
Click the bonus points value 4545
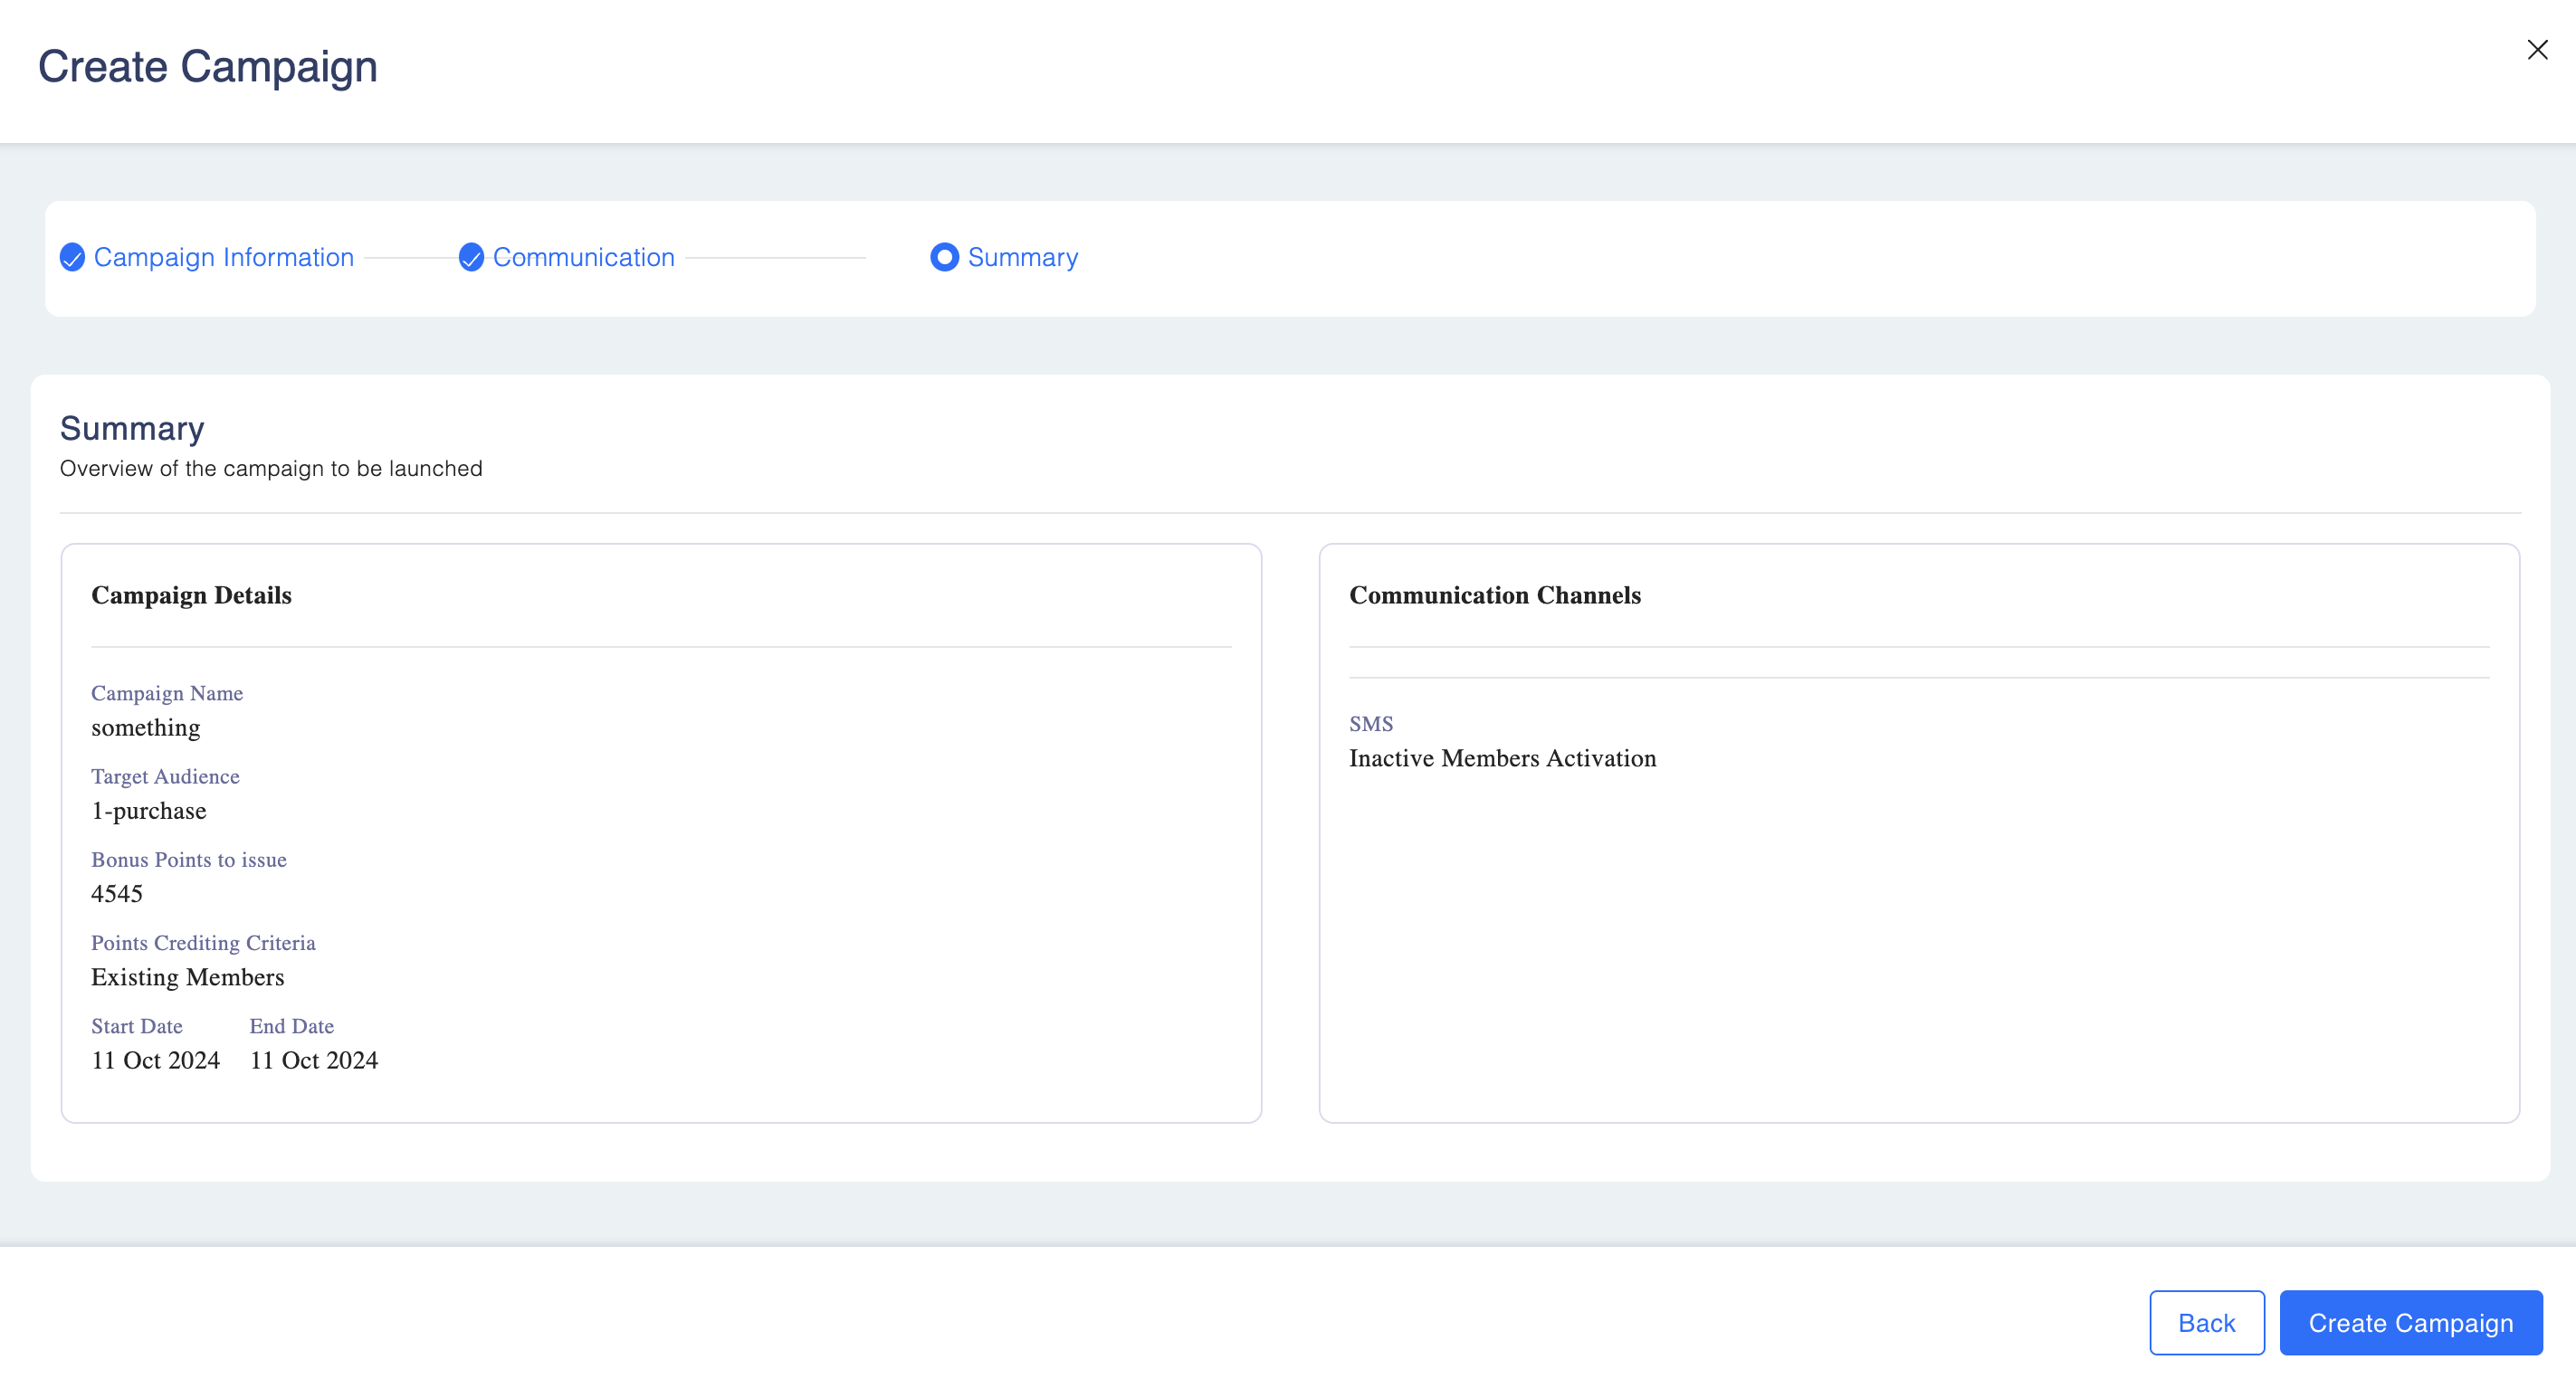(117, 894)
